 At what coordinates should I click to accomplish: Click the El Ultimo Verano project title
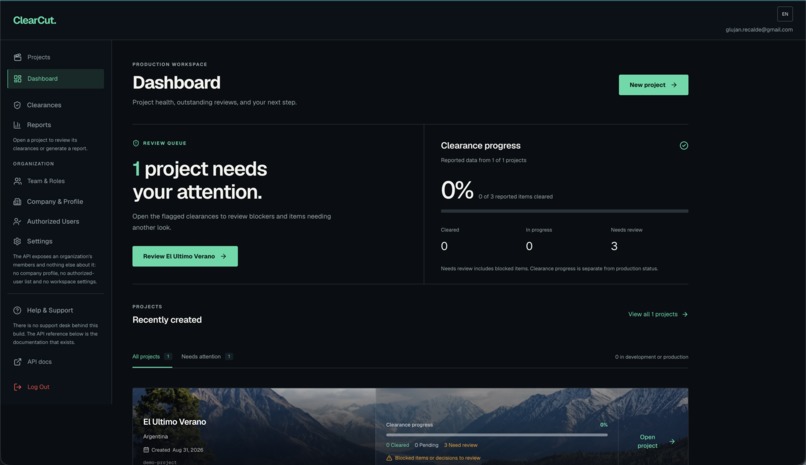coord(174,422)
